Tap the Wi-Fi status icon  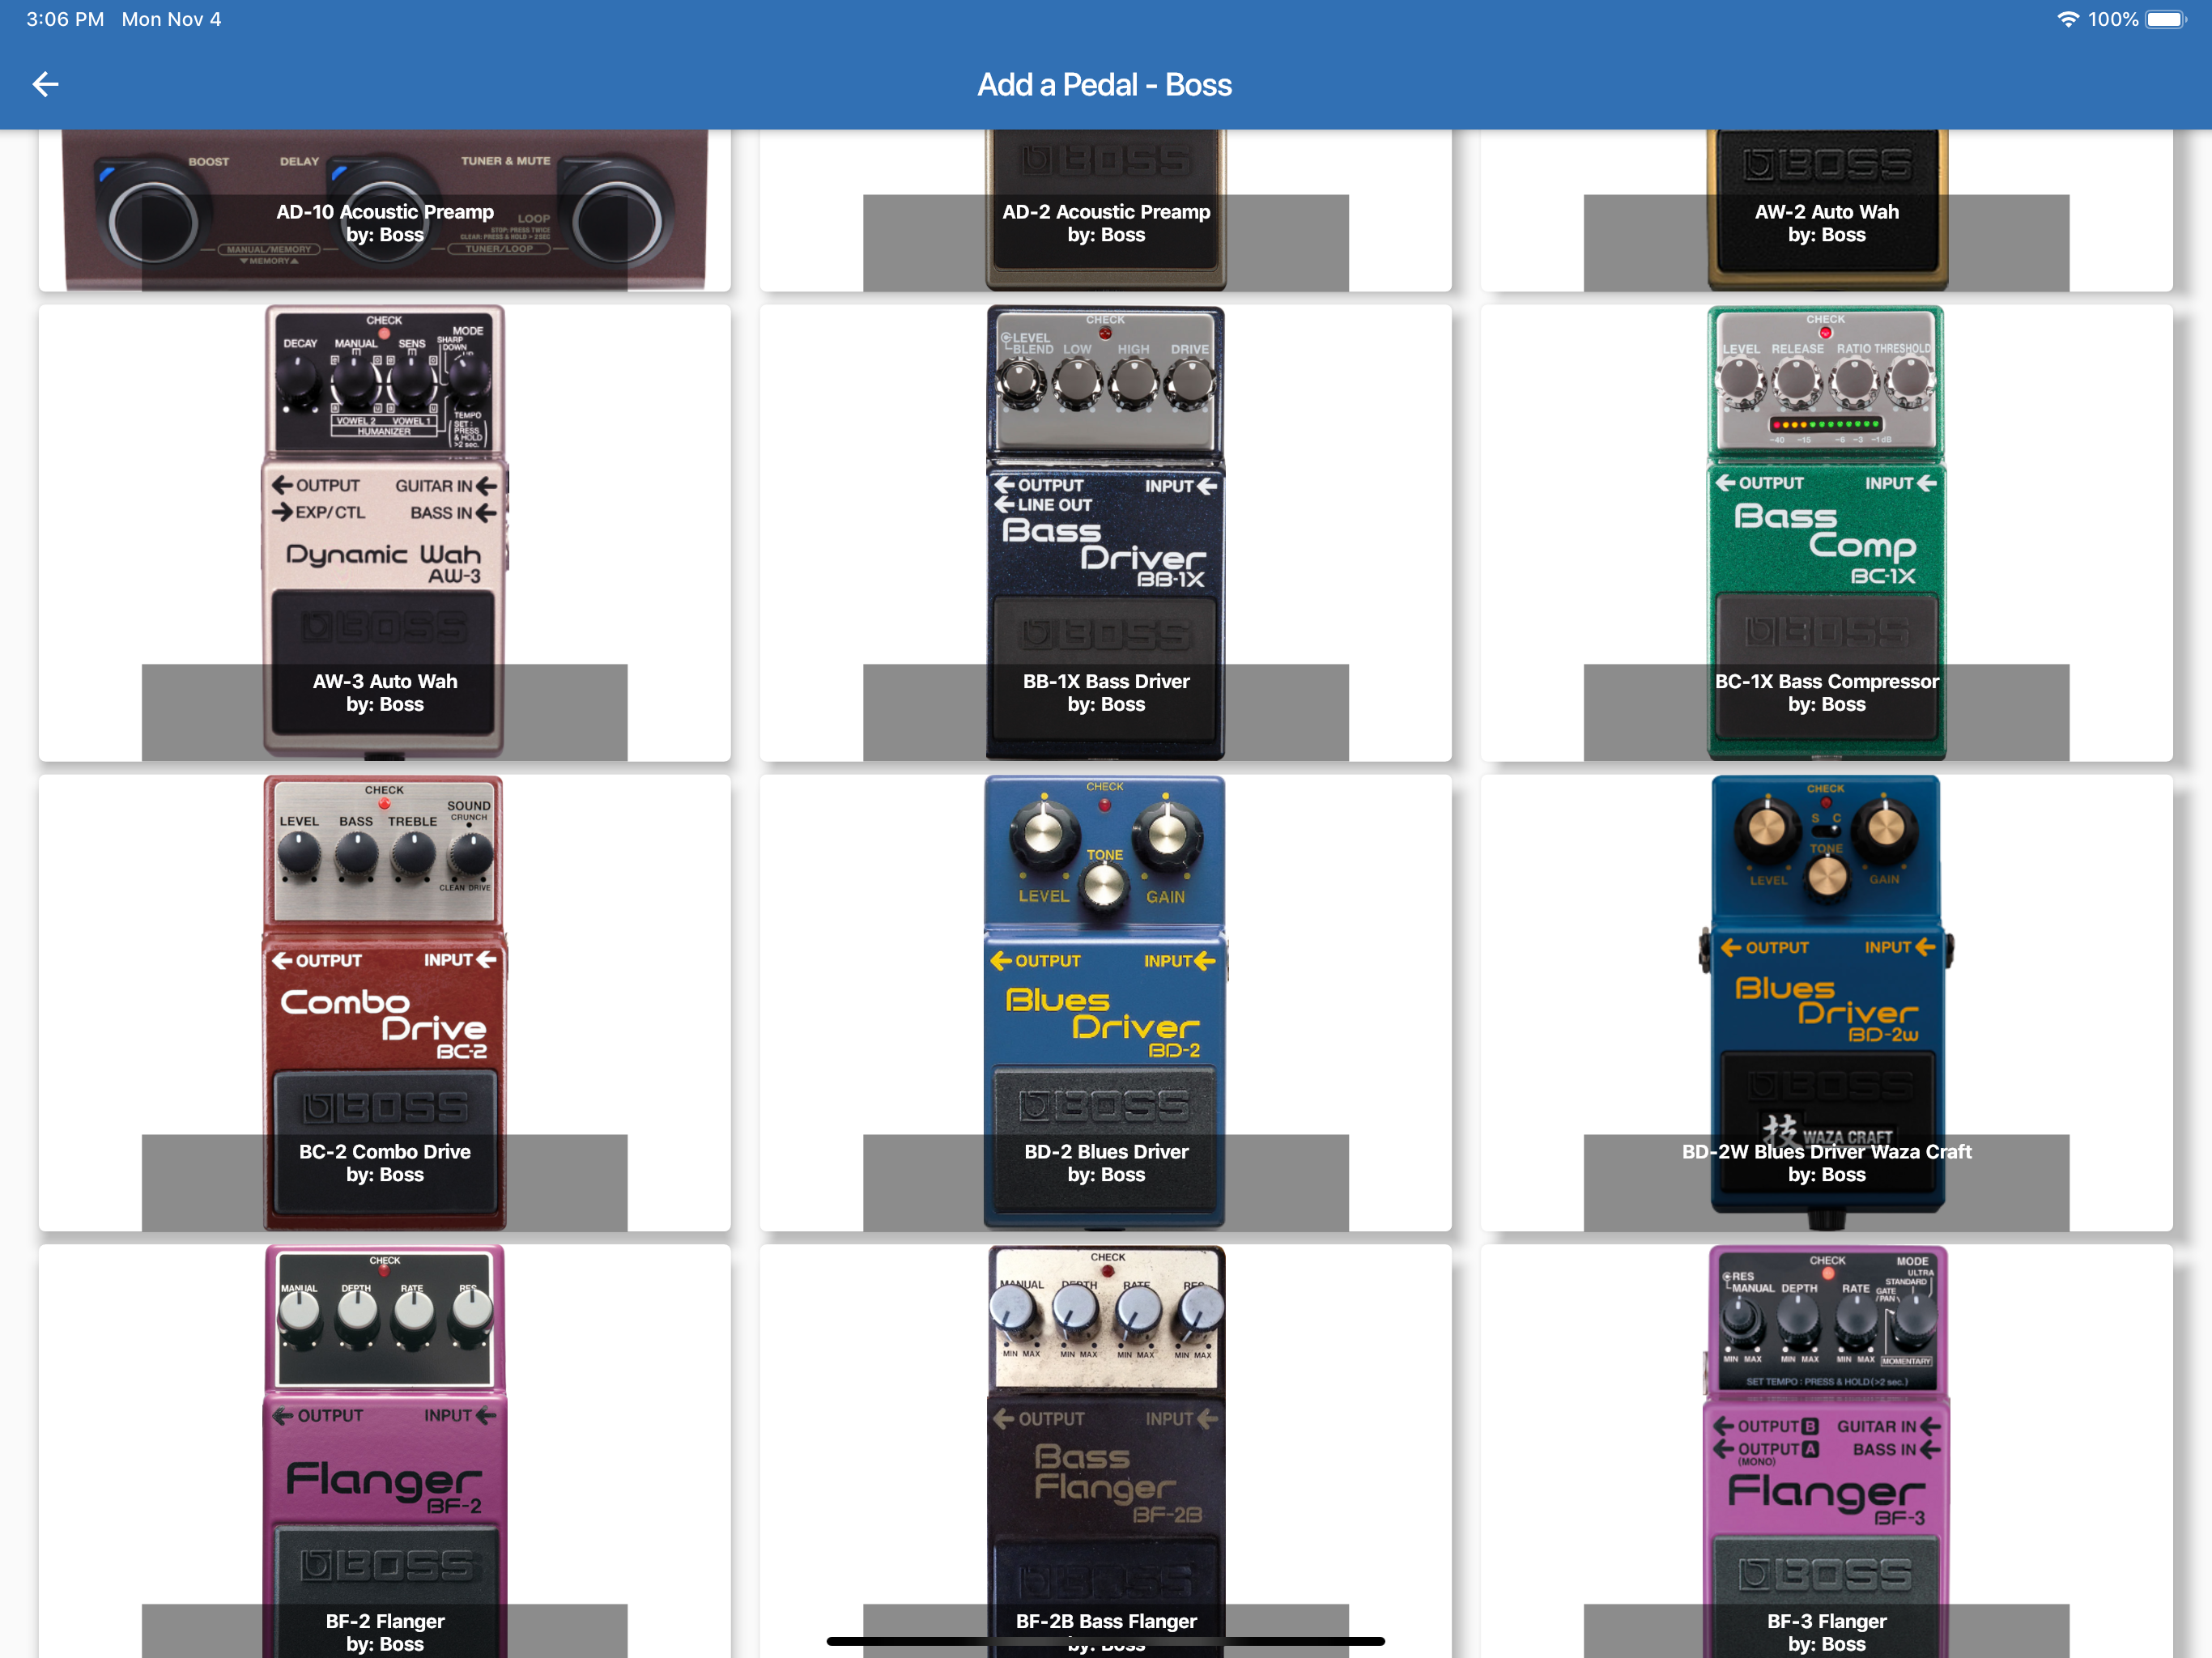coord(2067,19)
